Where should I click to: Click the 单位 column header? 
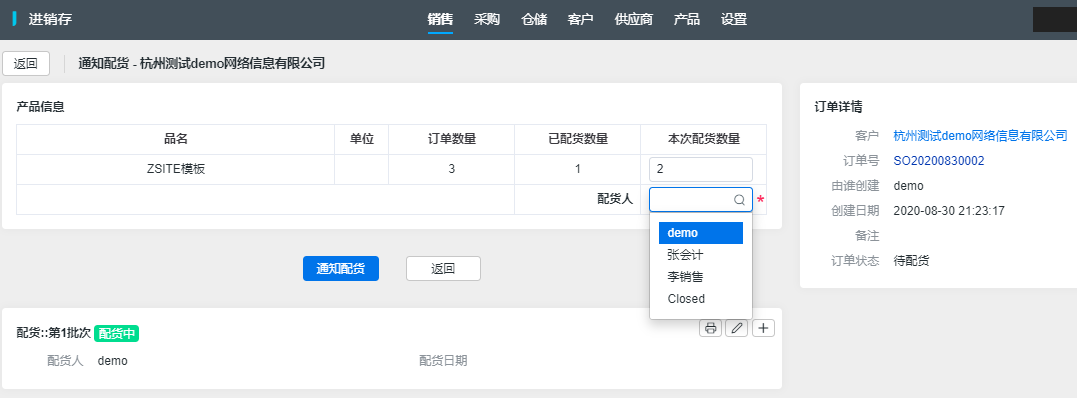pyautogui.click(x=361, y=139)
